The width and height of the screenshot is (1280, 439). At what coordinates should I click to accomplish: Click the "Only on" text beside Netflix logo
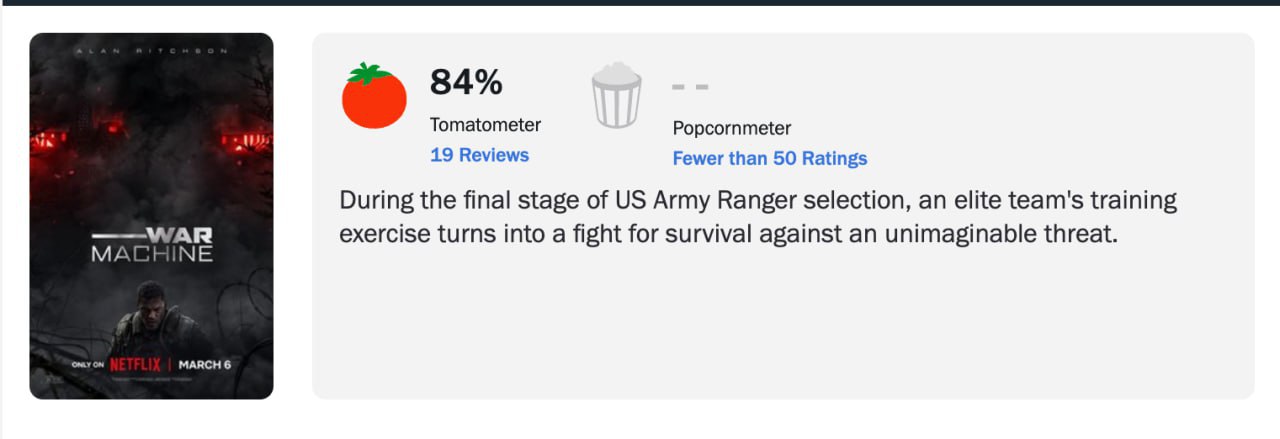[88, 365]
